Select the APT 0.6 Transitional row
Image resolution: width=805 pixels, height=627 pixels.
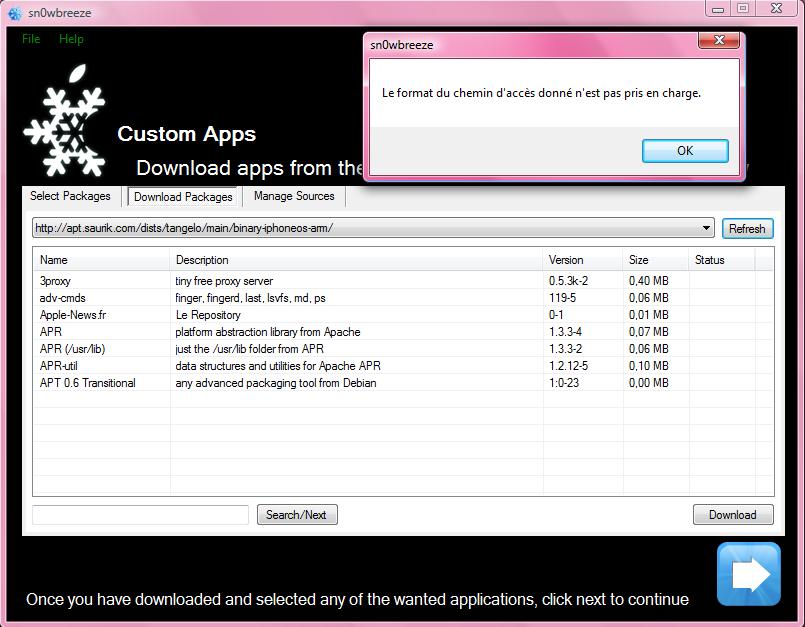(x=403, y=383)
